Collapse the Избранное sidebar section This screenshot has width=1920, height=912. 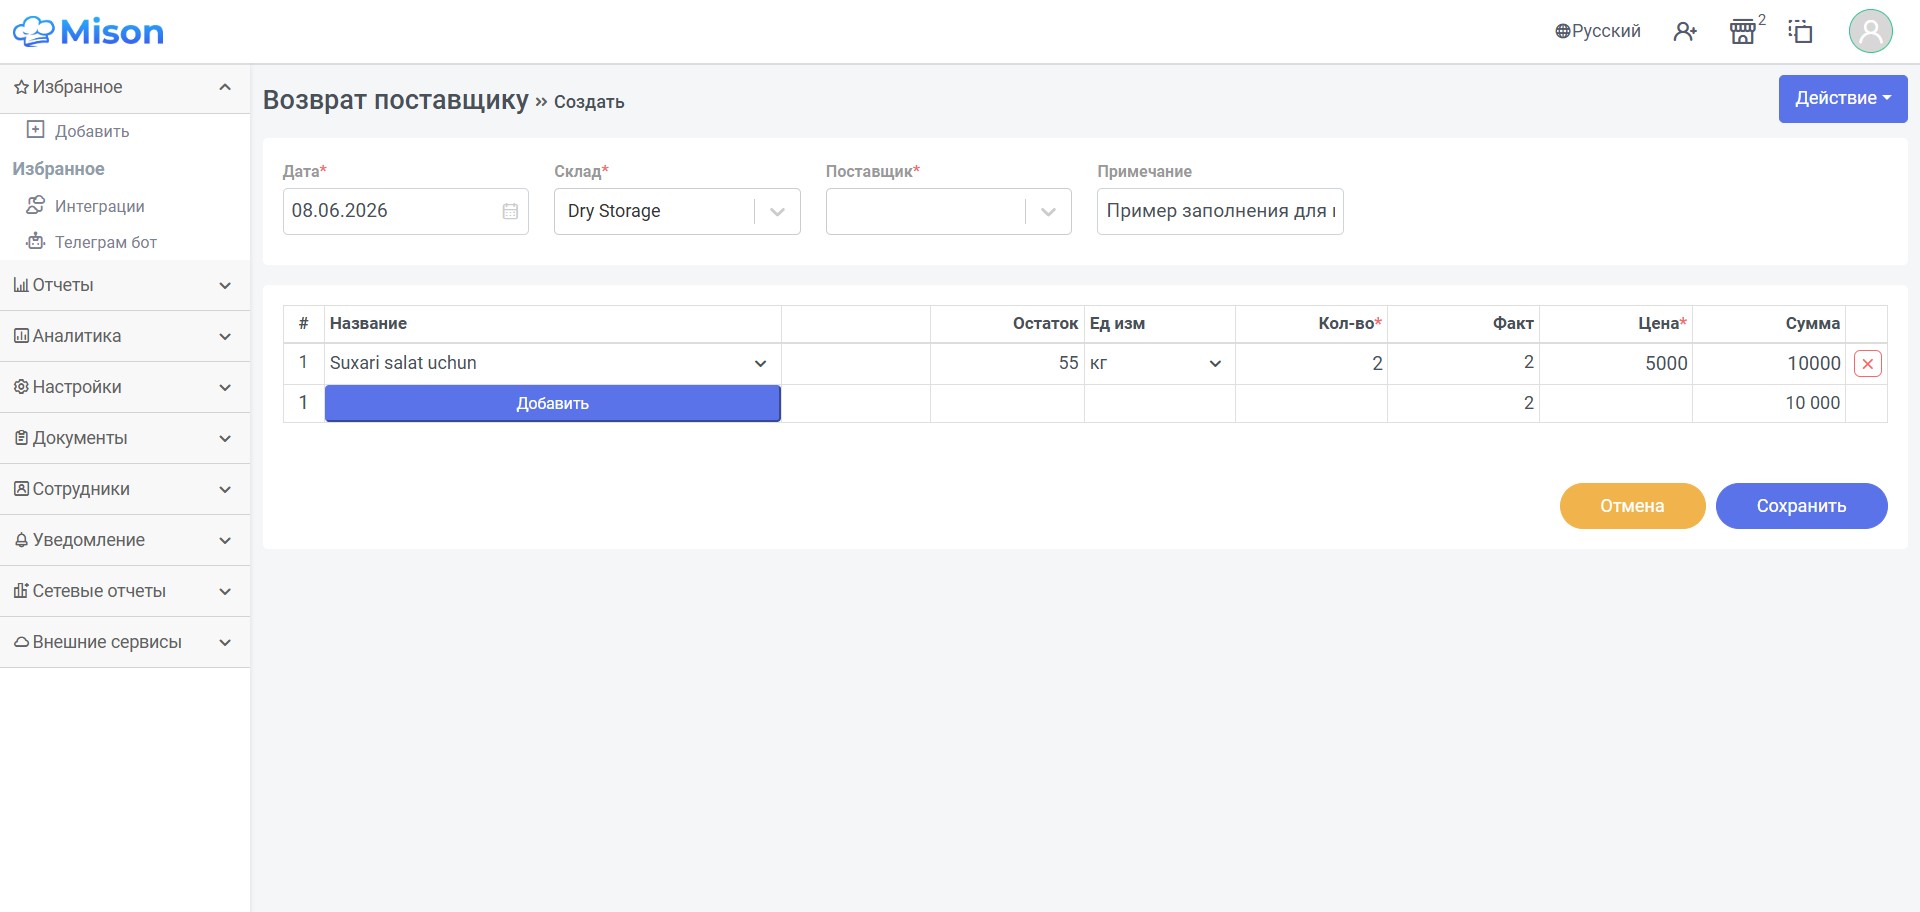click(124, 87)
